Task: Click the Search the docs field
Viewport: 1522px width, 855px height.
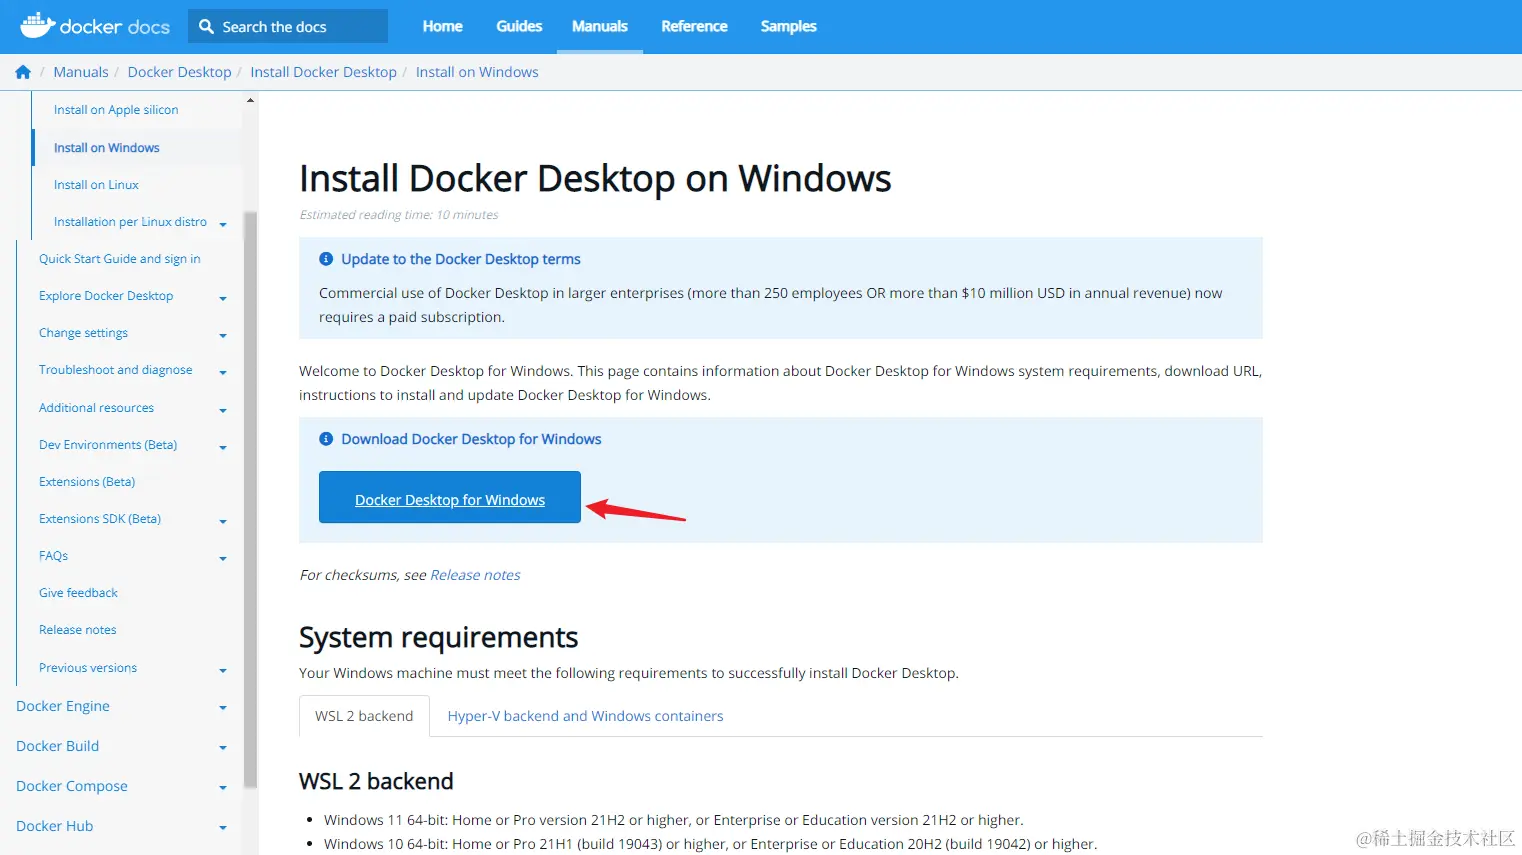Action: pyautogui.click(x=288, y=26)
